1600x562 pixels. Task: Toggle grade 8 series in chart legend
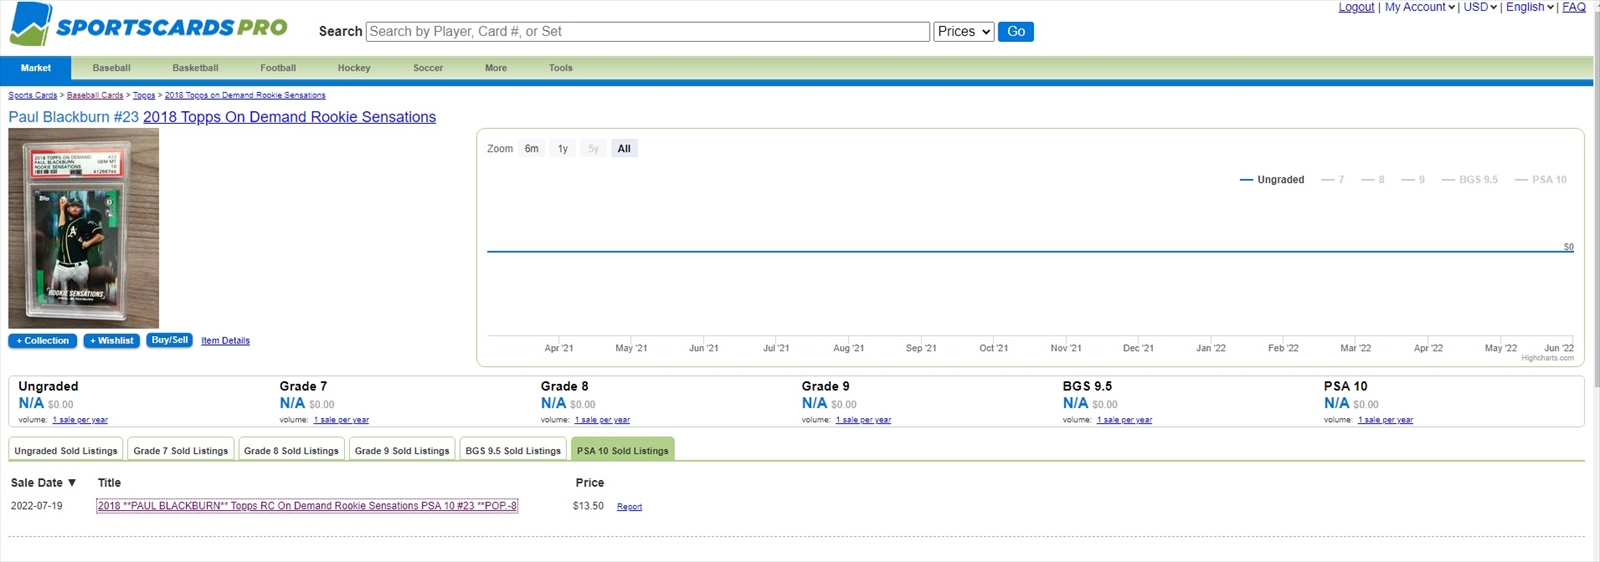coord(1373,180)
